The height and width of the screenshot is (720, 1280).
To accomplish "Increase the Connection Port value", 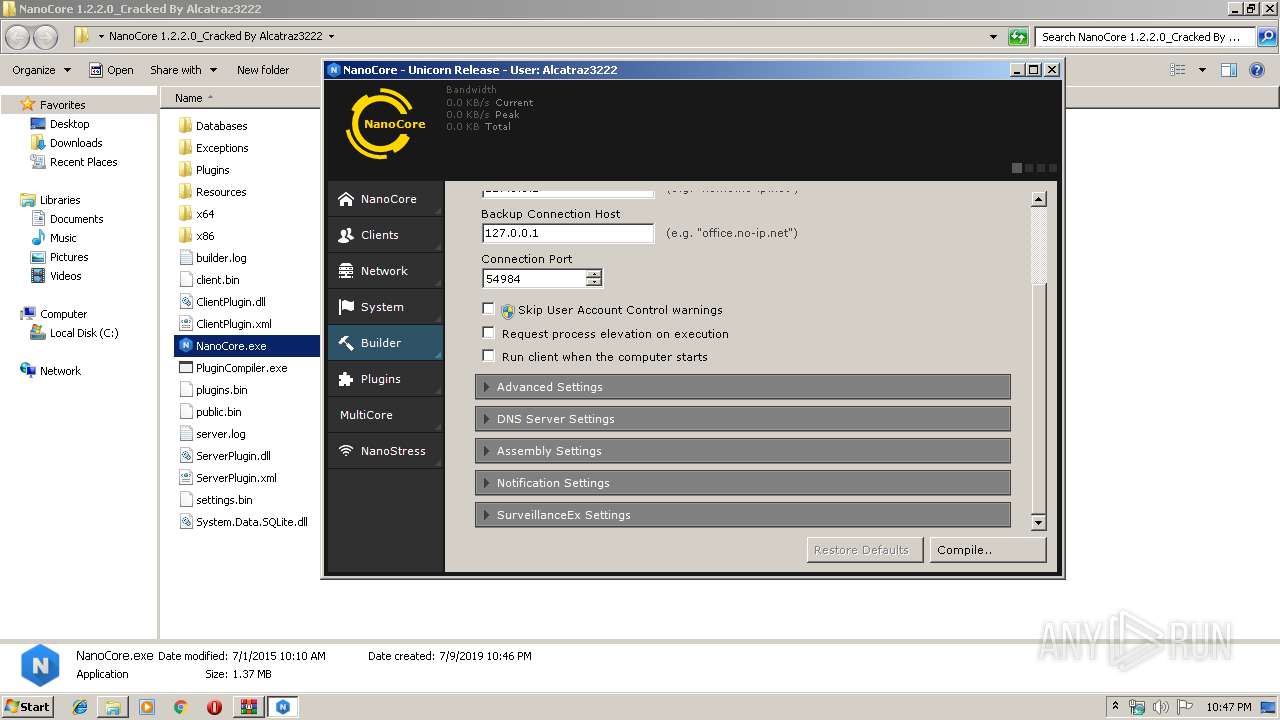I will pos(594,275).
